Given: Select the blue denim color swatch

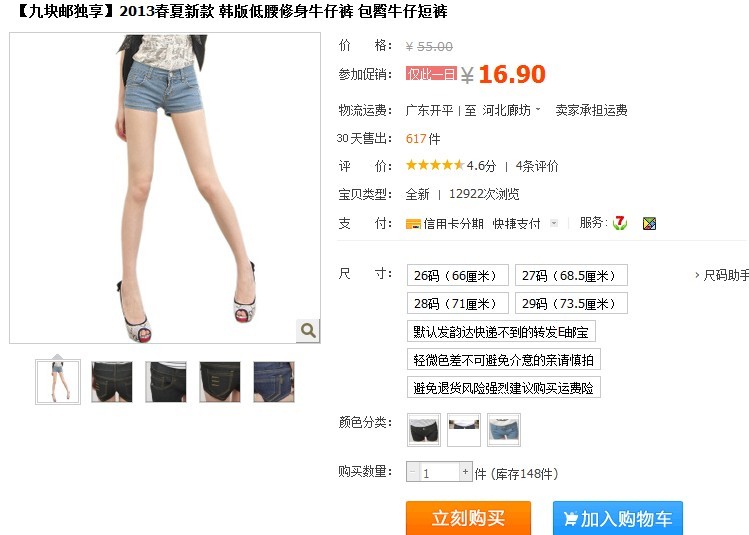Looking at the screenshot, I should (504, 430).
